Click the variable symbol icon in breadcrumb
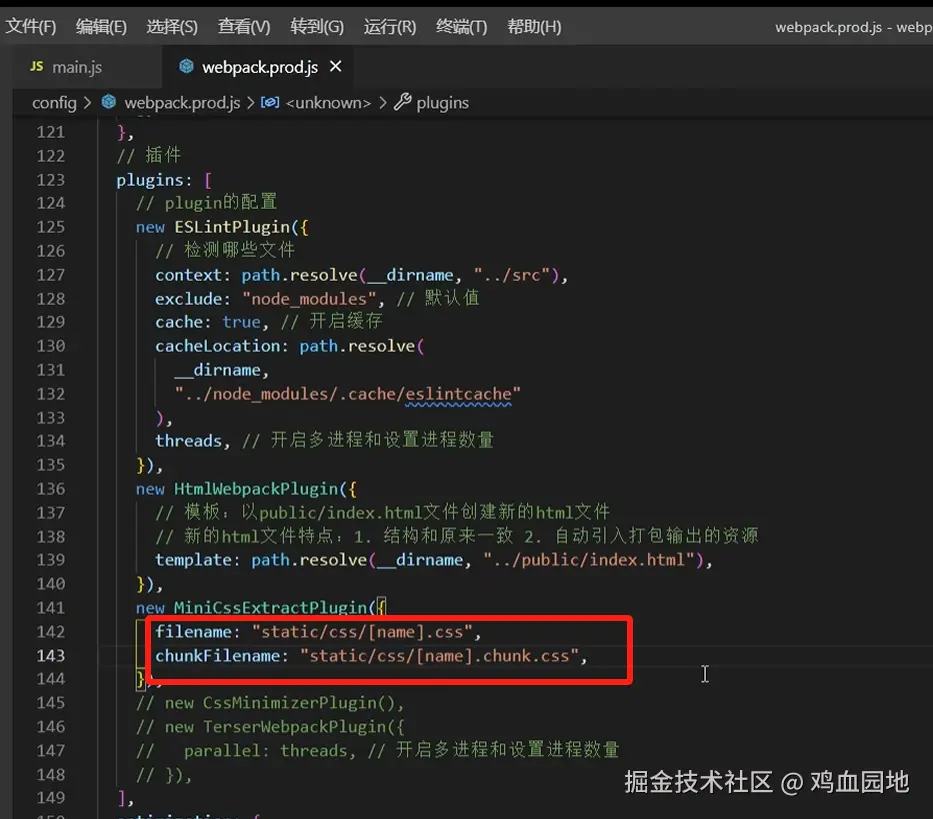Image resolution: width=933 pixels, height=819 pixels. coord(270,102)
